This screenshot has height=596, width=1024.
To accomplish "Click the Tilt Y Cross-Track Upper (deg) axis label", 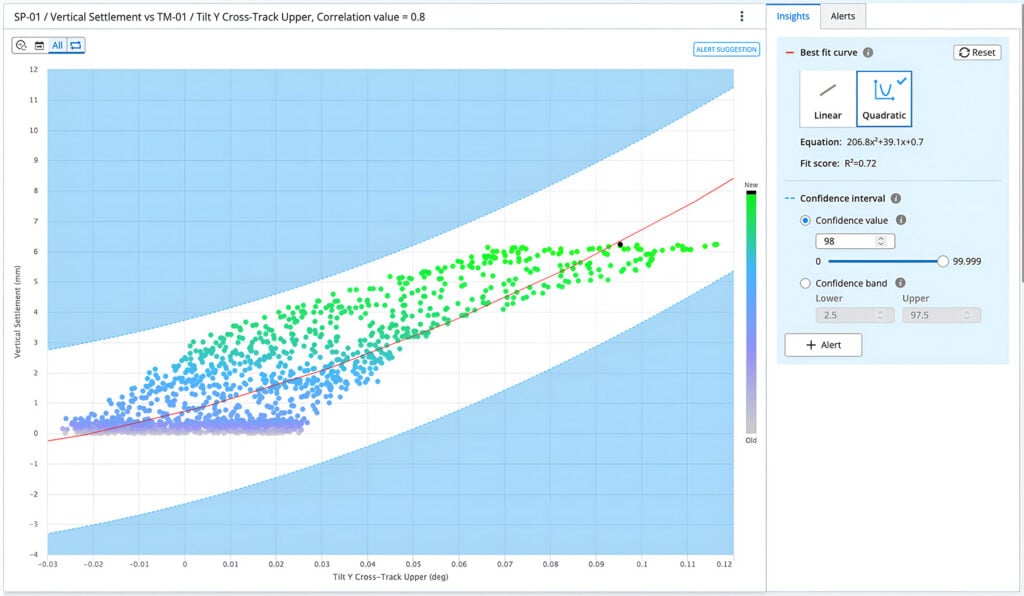I will click(x=391, y=576).
